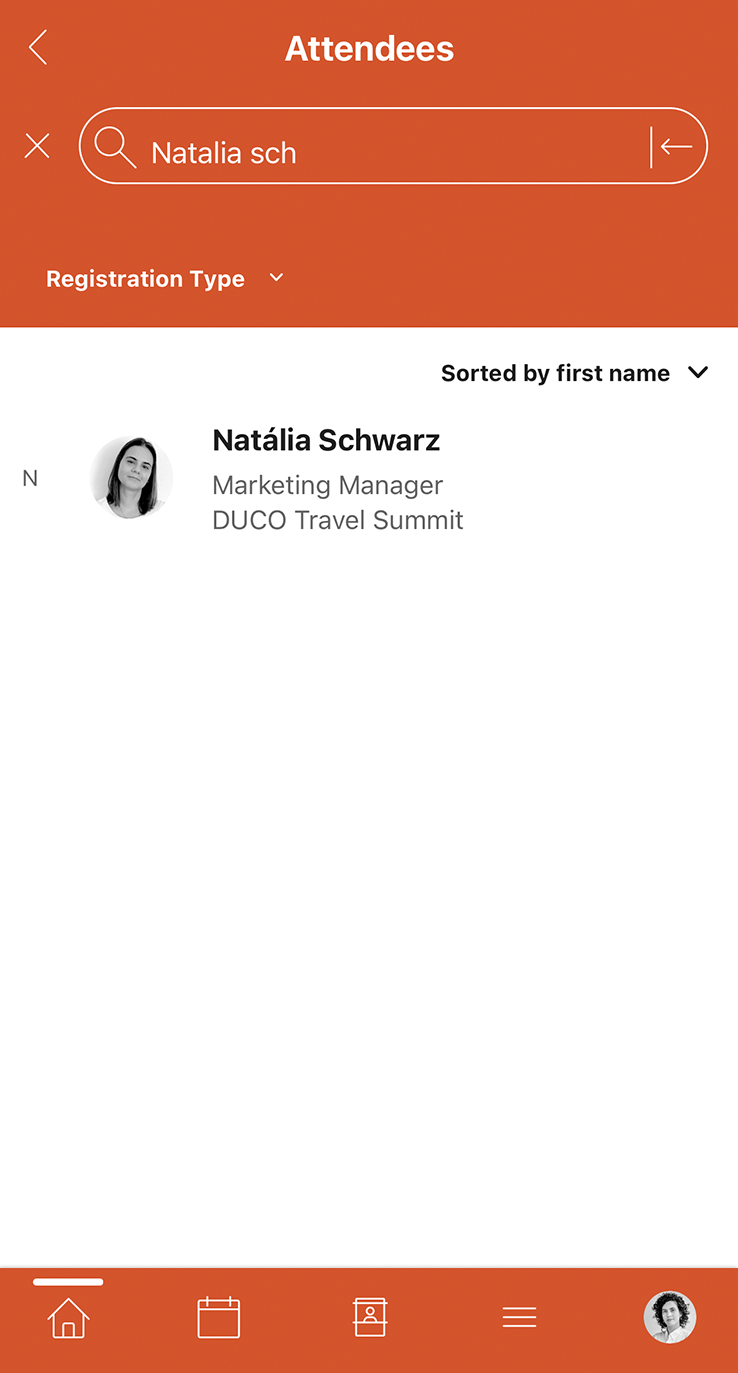
Task: Open the calendar agenda tab
Action: pyautogui.click(x=219, y=1317)
